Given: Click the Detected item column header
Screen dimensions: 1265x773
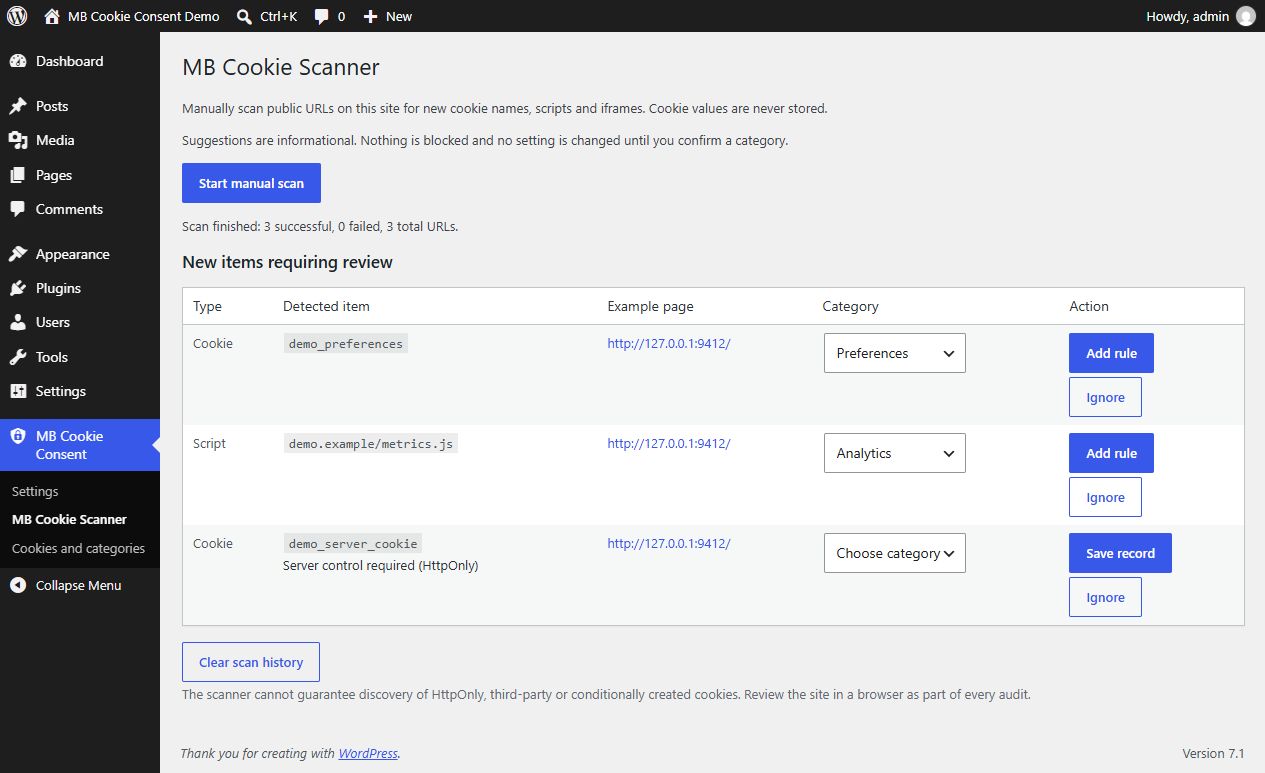Looking at the screenshot, I should [x=326, y=306].
